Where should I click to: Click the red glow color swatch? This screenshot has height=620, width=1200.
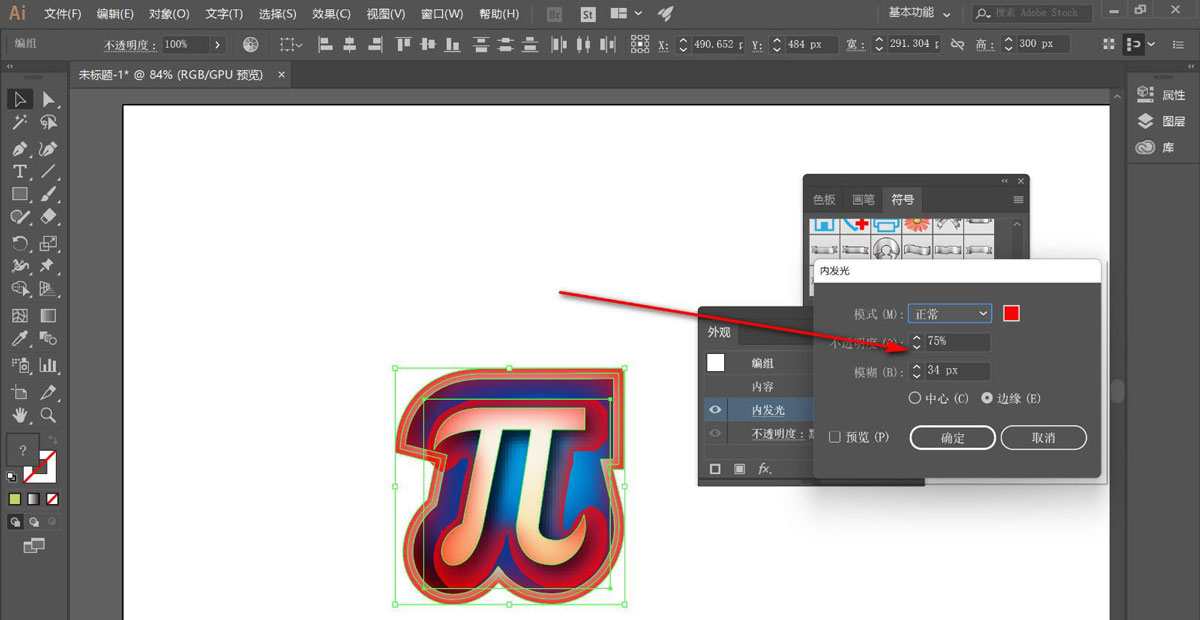(x=1011, y=314)
